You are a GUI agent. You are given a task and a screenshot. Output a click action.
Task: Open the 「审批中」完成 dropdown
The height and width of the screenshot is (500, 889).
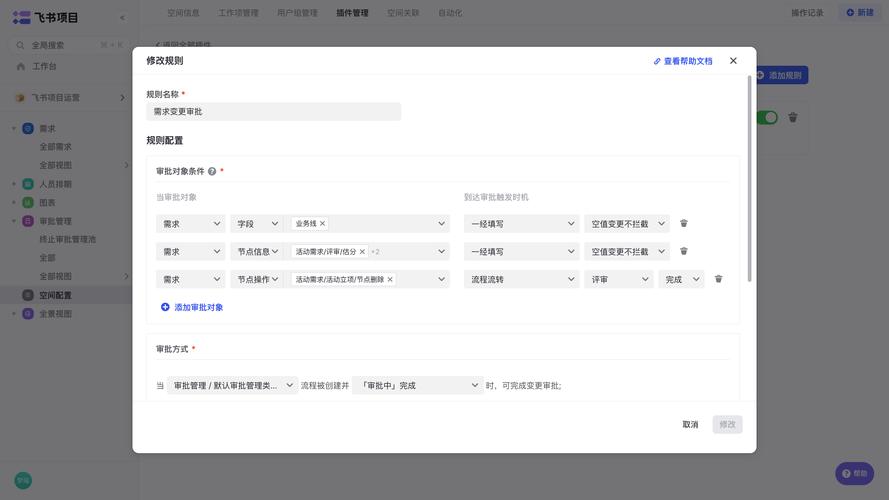coord(418,385)
